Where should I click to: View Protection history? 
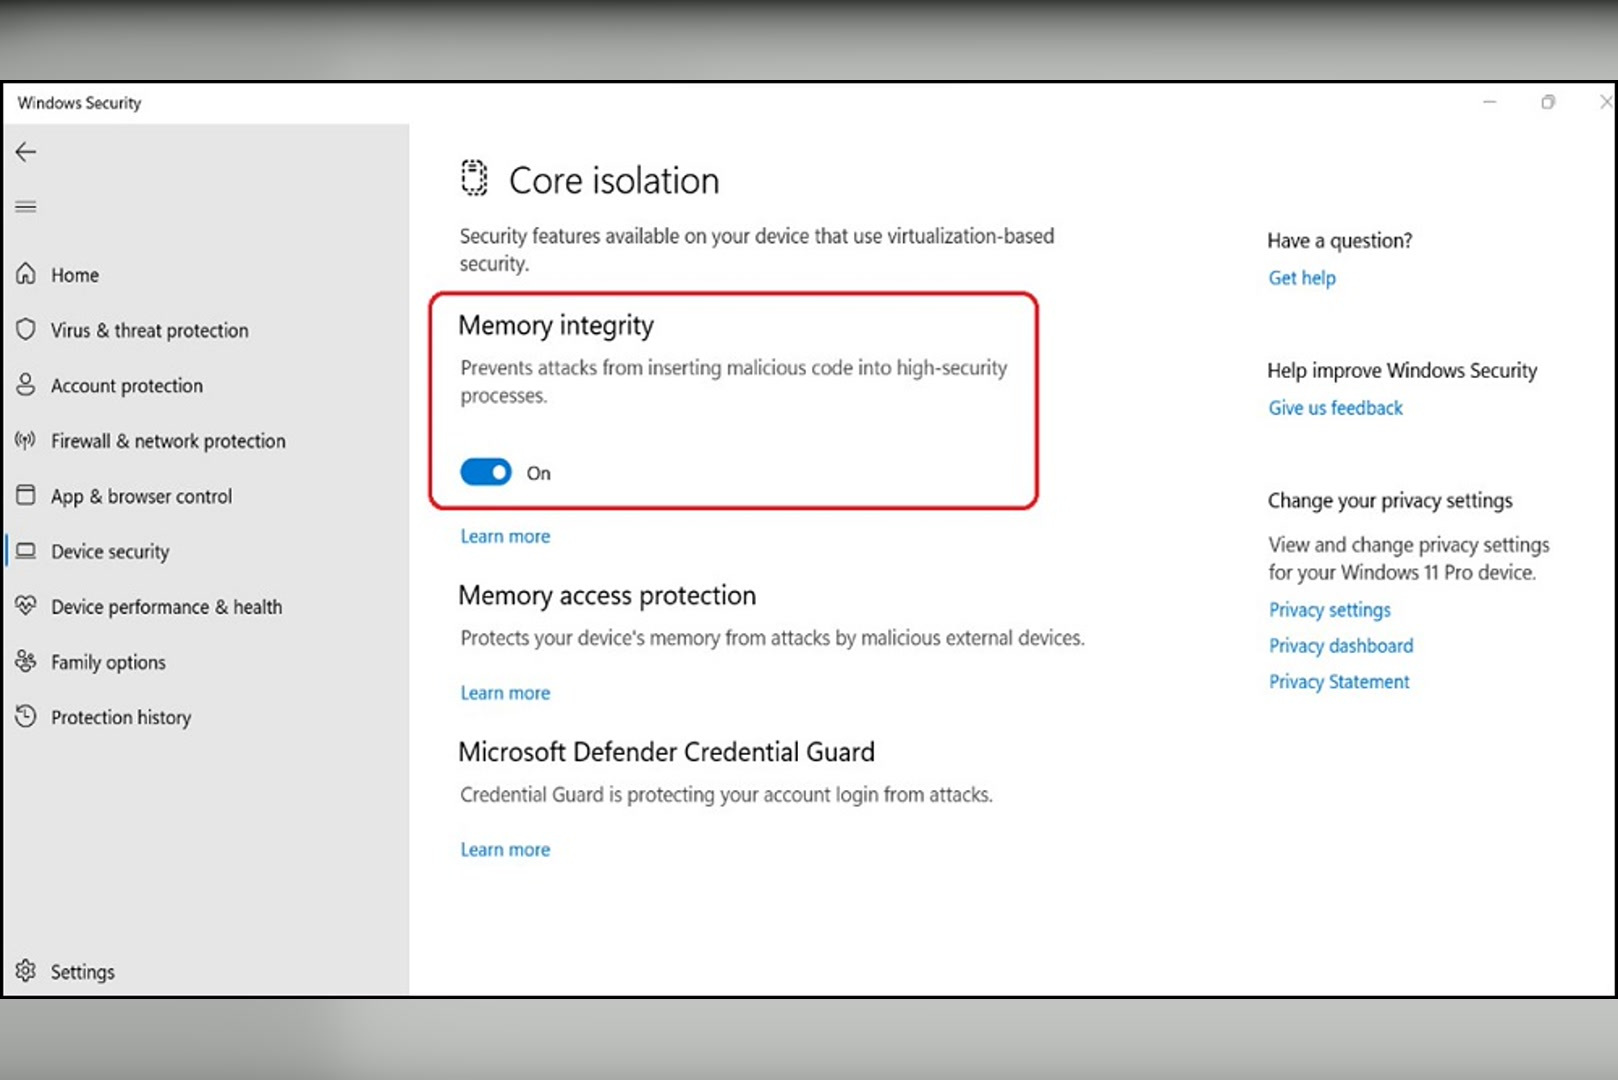pyautogui.click(x=121, y=717)
